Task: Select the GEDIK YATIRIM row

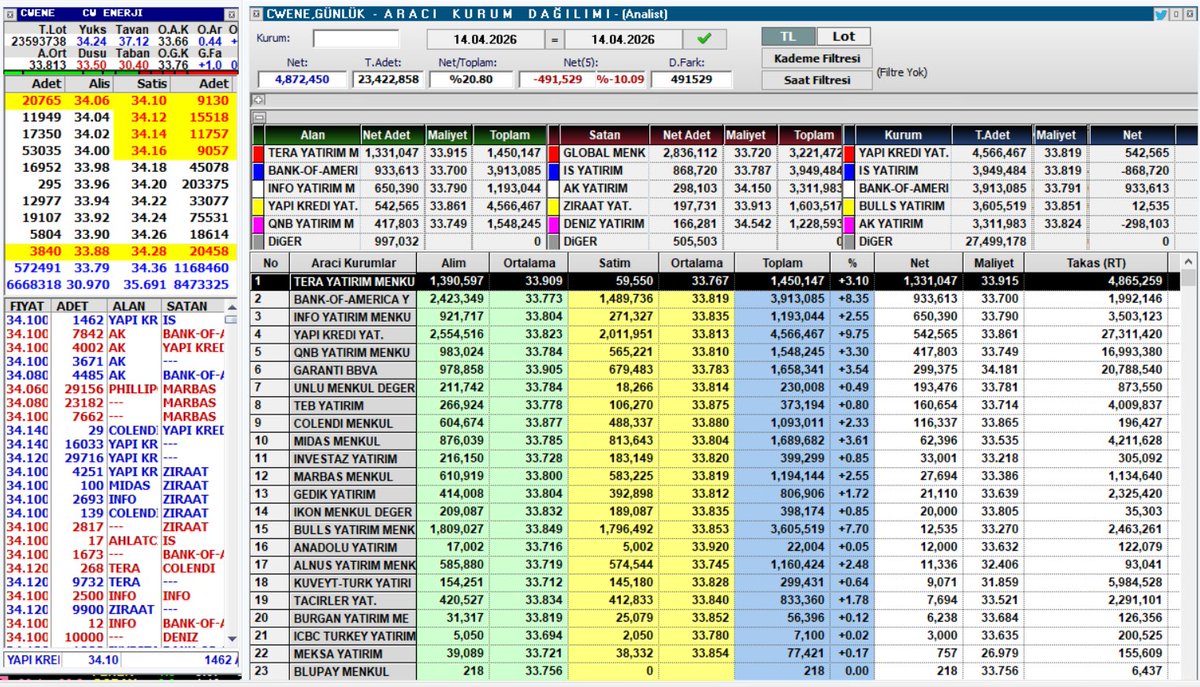Action: click(714, 494)
